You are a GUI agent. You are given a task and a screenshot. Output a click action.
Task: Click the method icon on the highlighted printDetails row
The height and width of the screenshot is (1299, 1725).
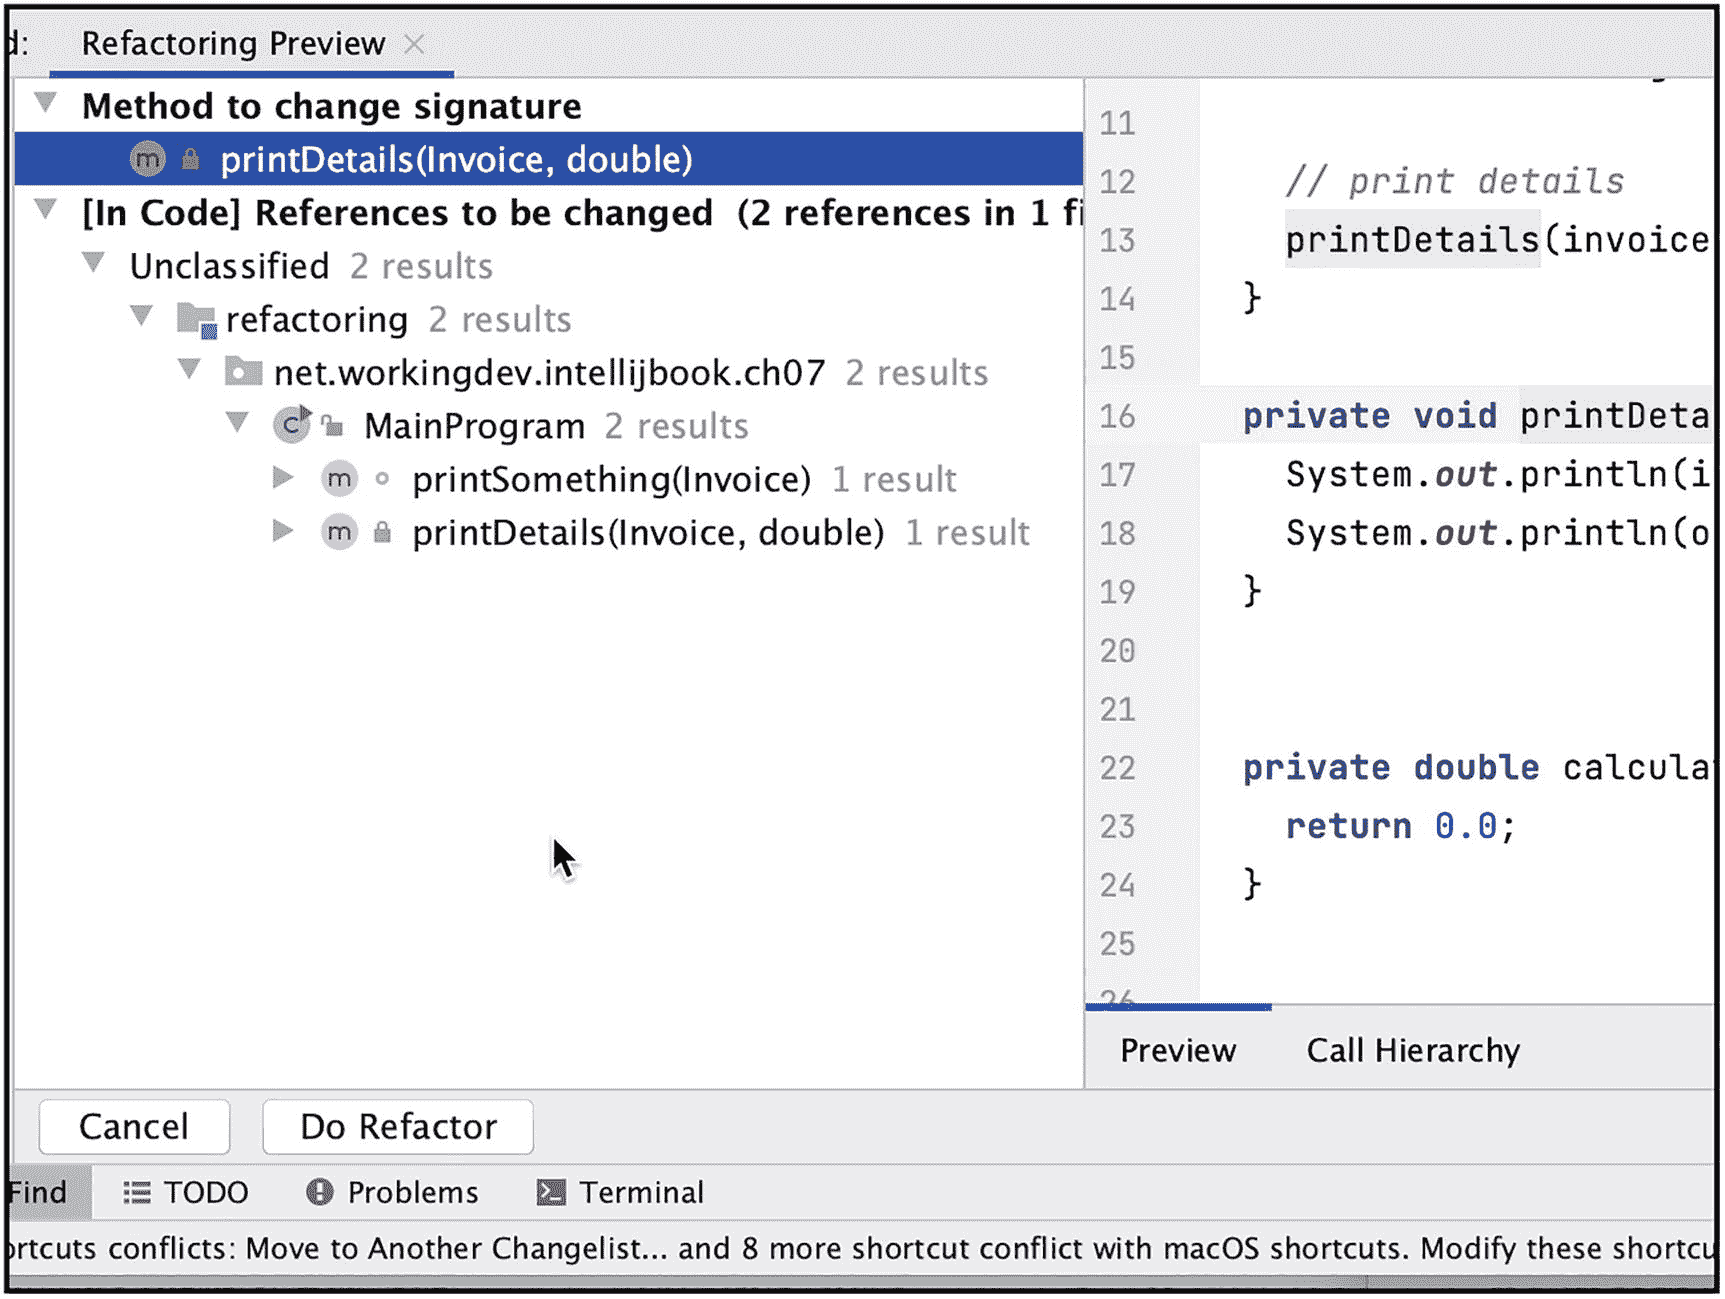pos(148,159)
